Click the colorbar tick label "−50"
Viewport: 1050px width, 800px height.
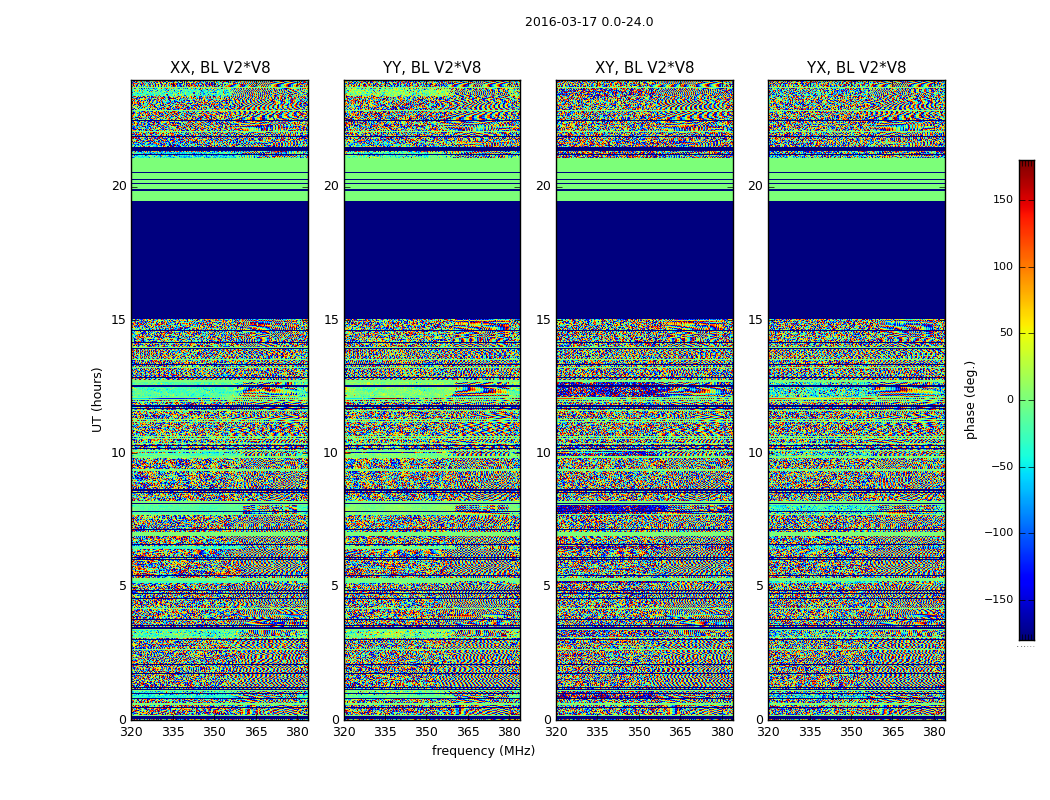pyautogui.click(x=1002, y=467)
